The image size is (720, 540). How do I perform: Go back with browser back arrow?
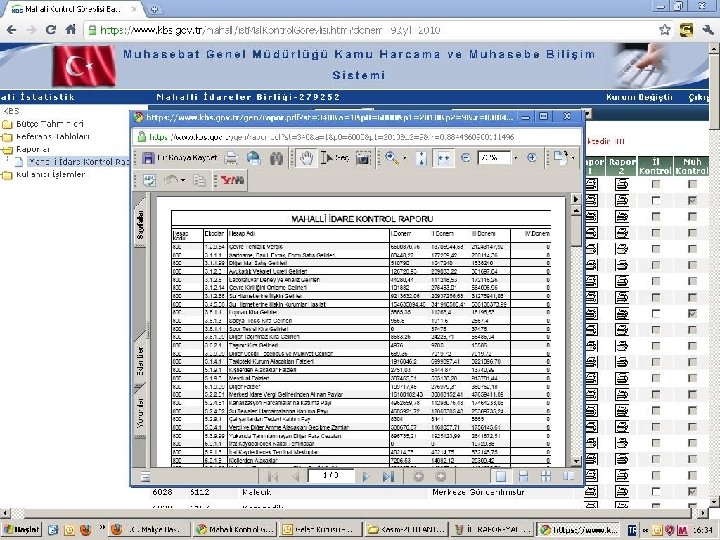pyautogui.click(x=11, y=30)
